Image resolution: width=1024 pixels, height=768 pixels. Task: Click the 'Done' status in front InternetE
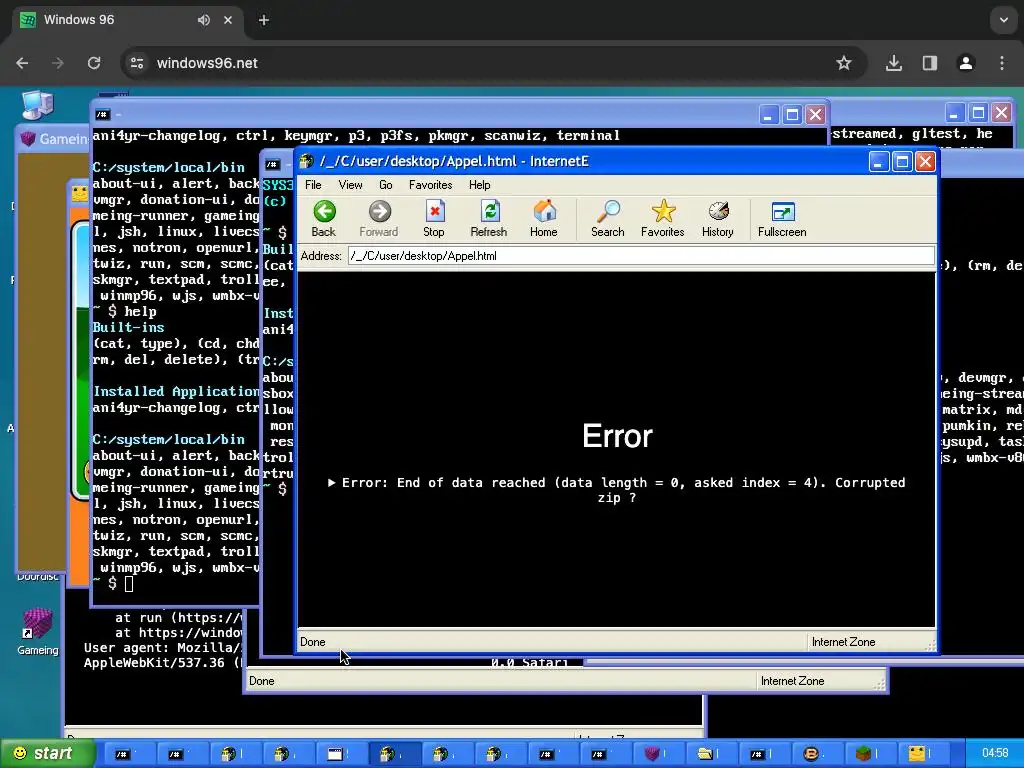coord(313,642)
